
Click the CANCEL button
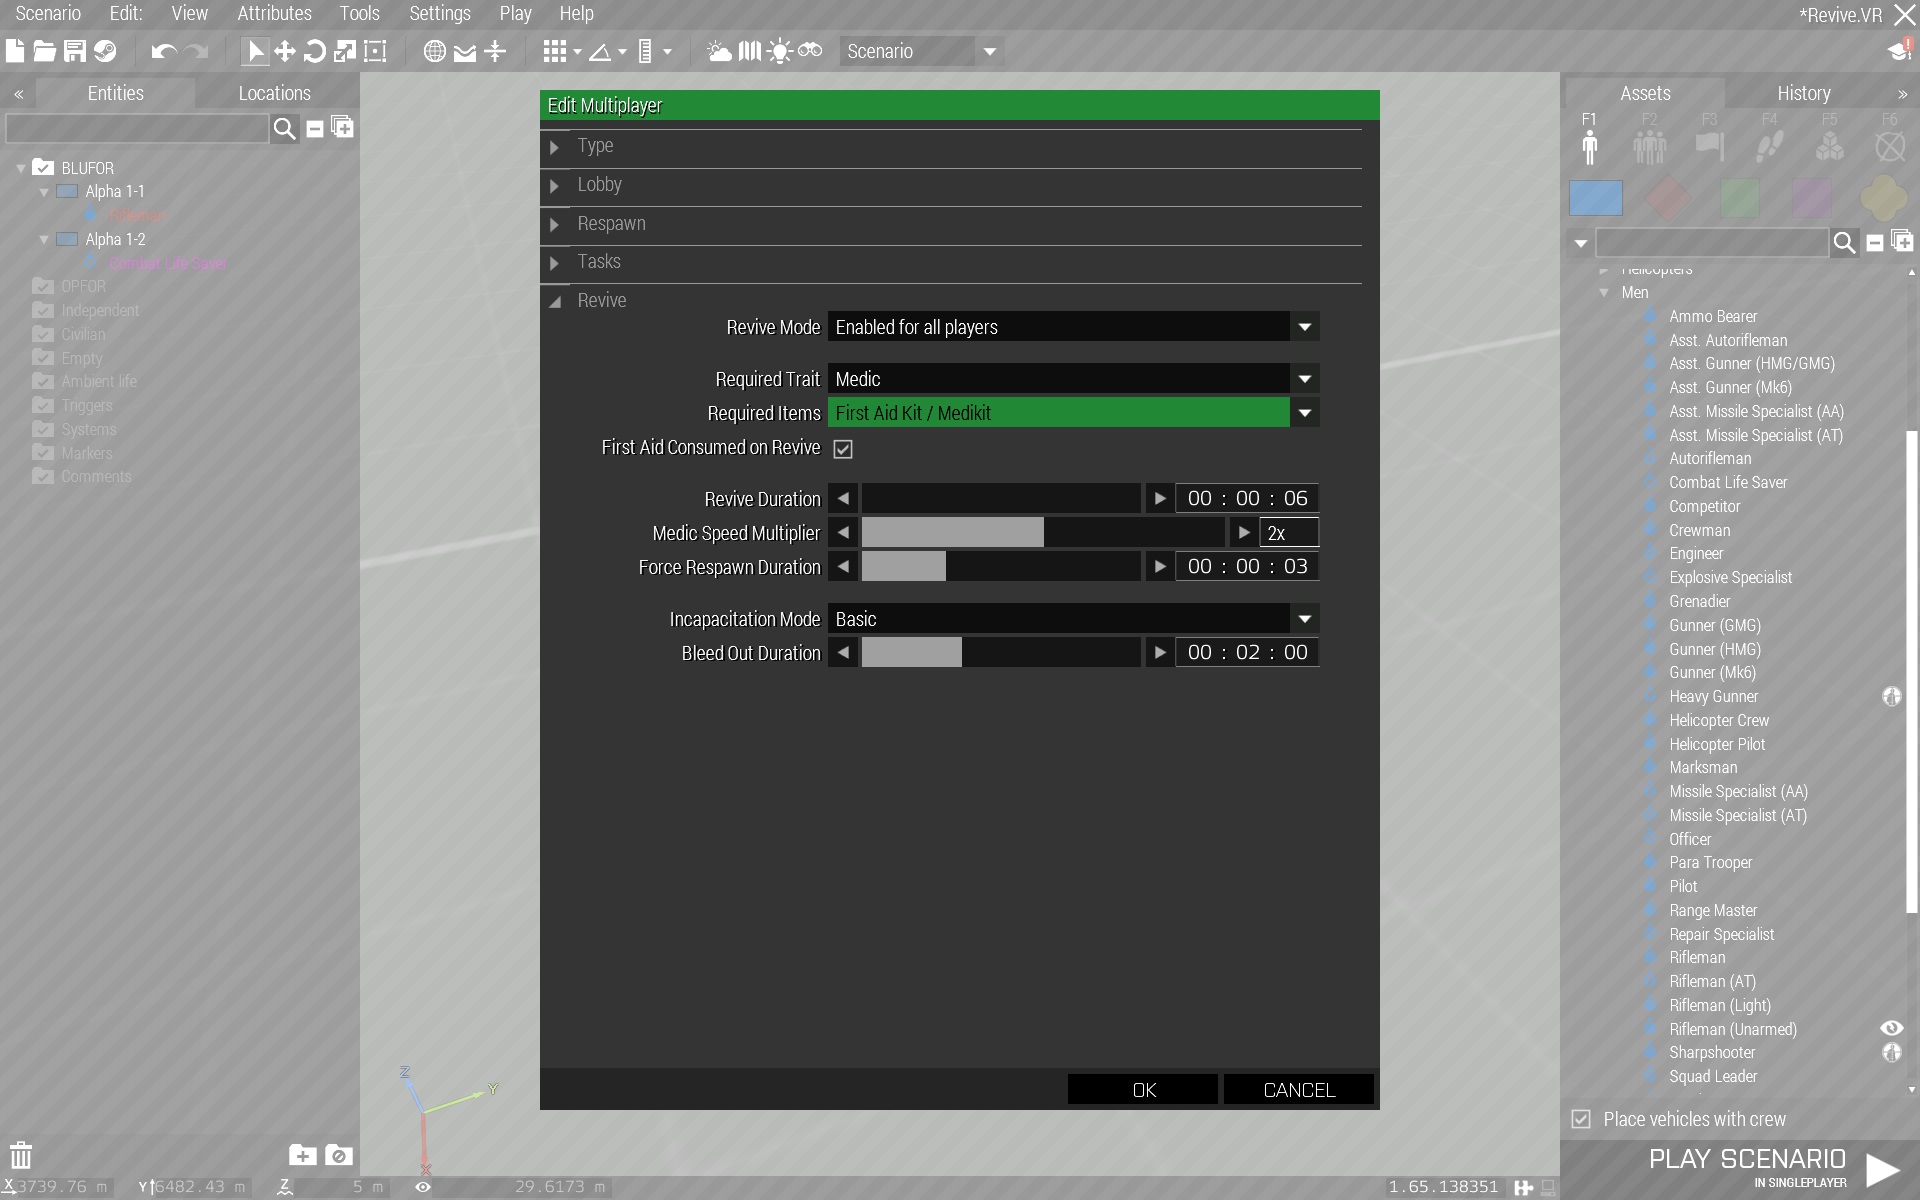coord(1298,1090)
